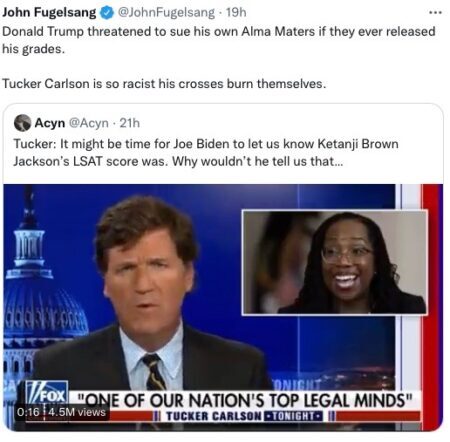Screen dimensions: 450x442
Task: Click John Fugelsang's blue verified badge
Action: pos(107,13)
